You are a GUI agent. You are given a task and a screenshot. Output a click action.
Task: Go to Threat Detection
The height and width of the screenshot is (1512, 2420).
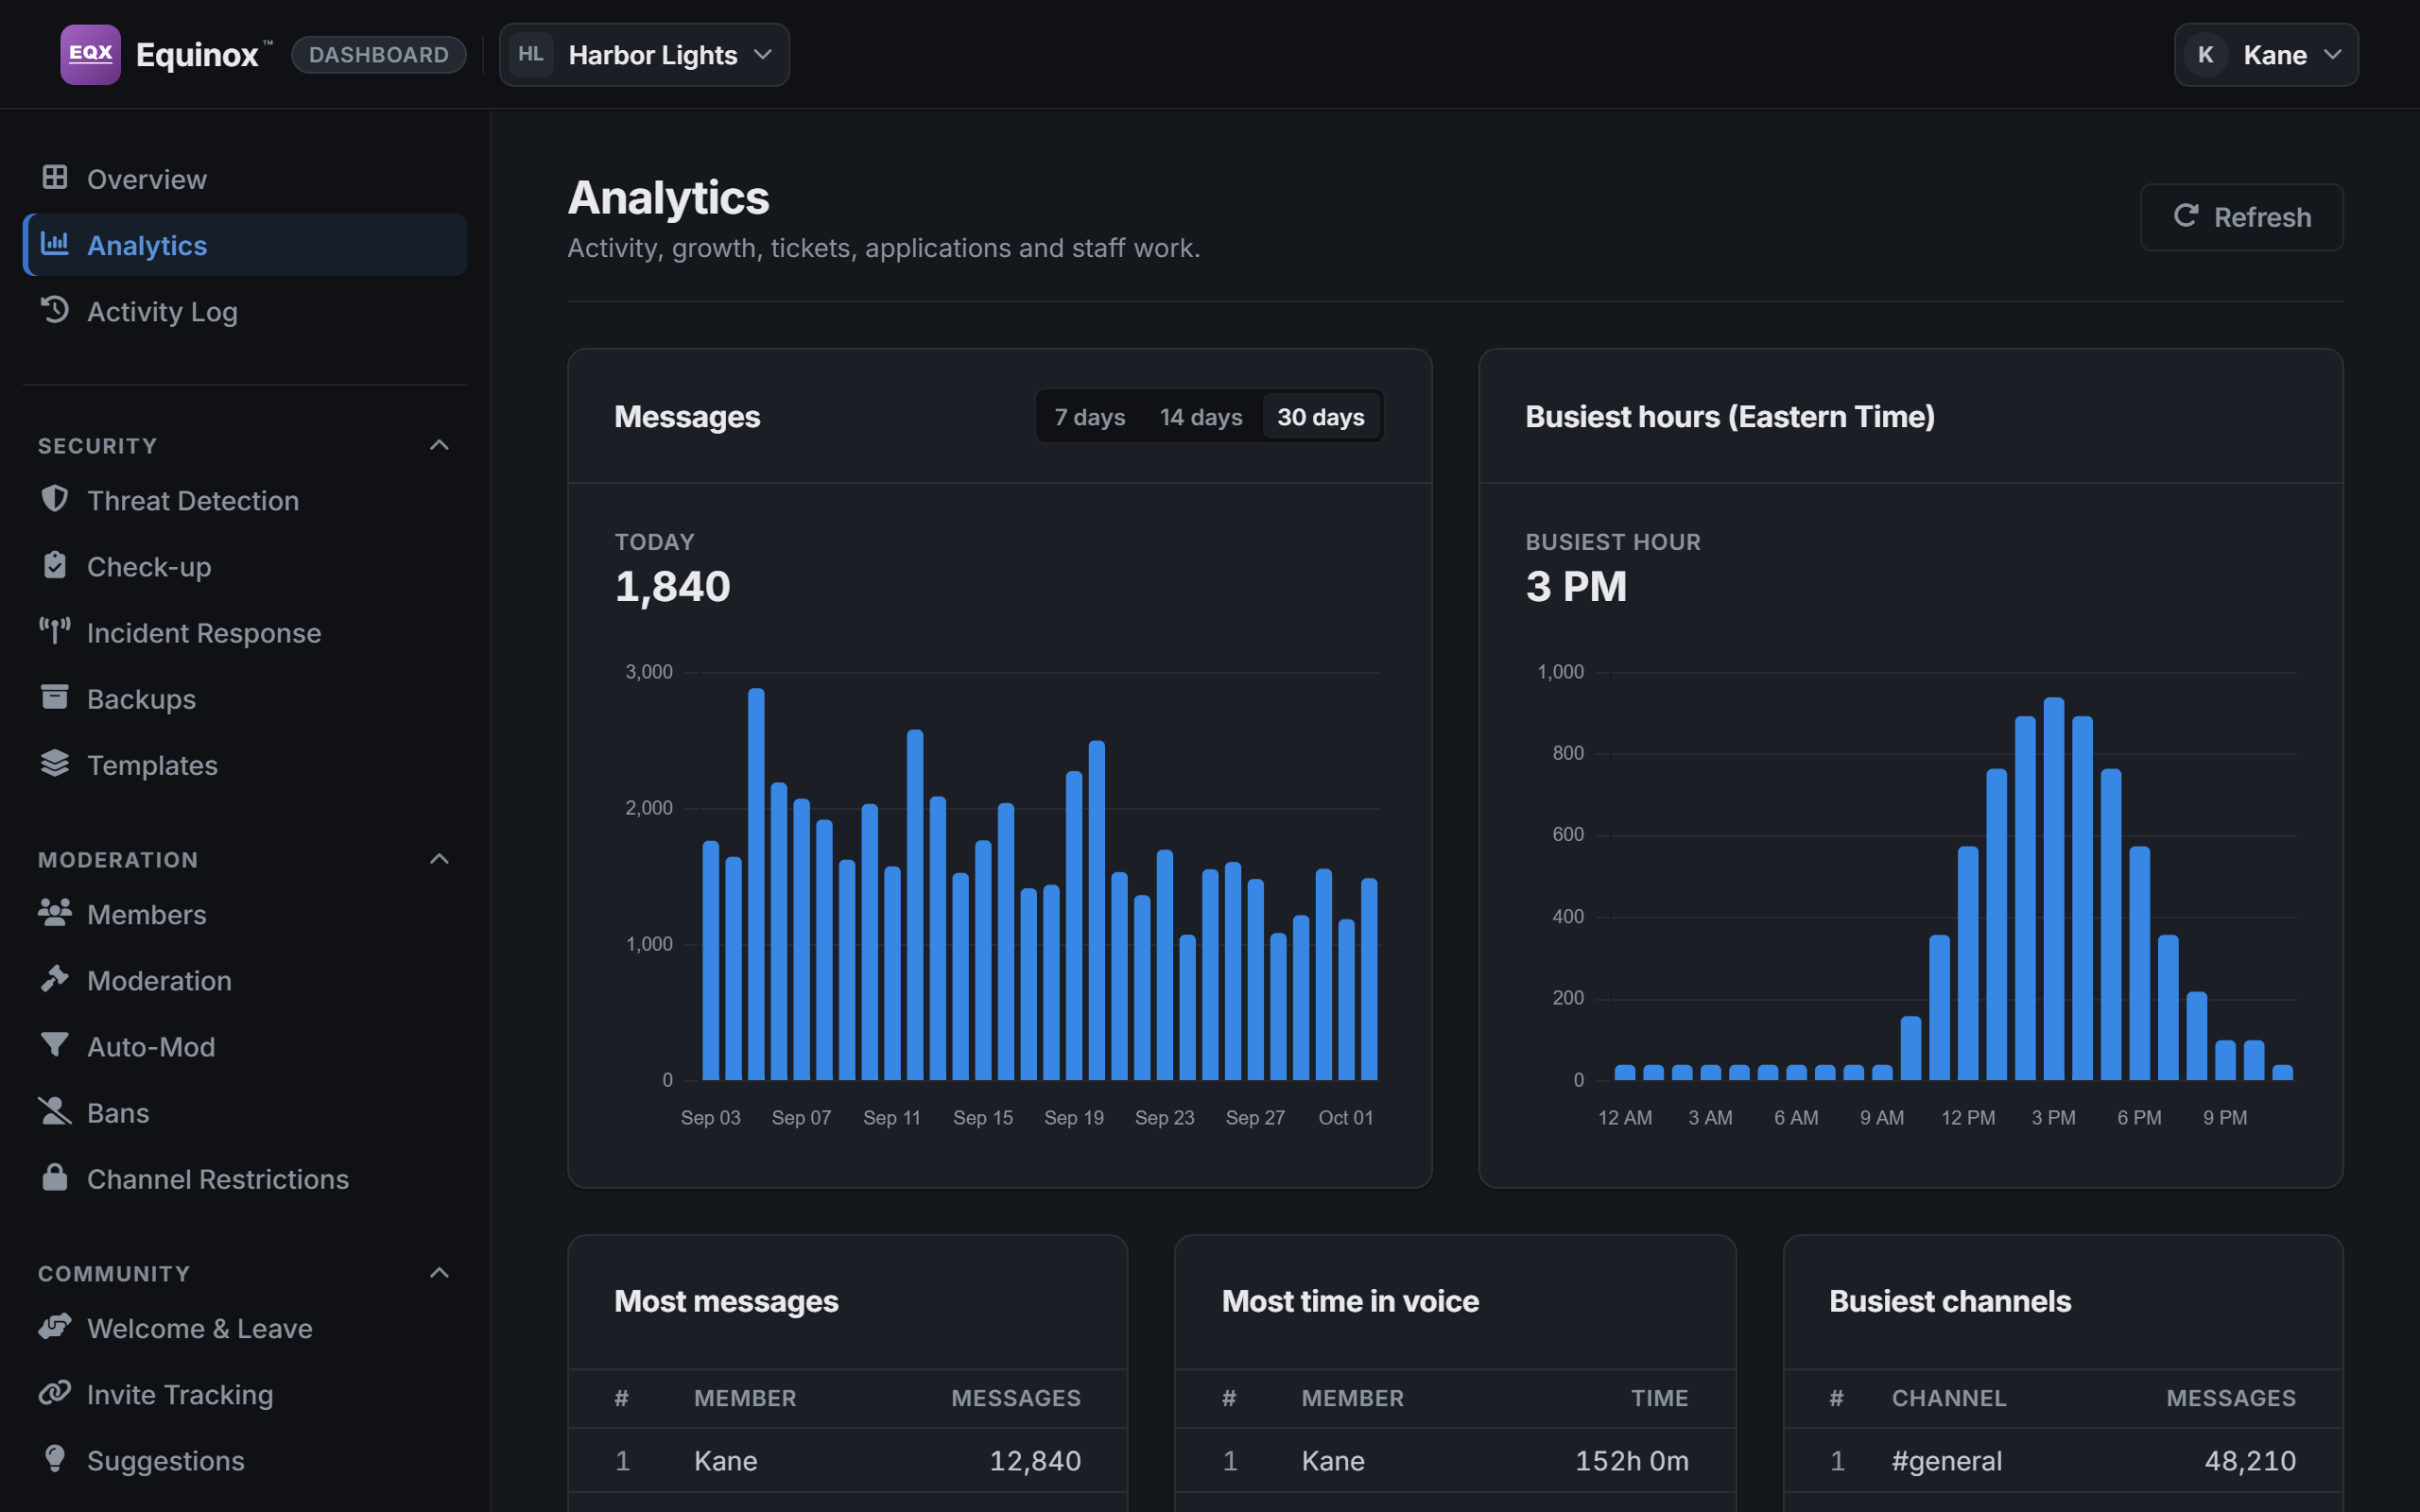(245, 500)
